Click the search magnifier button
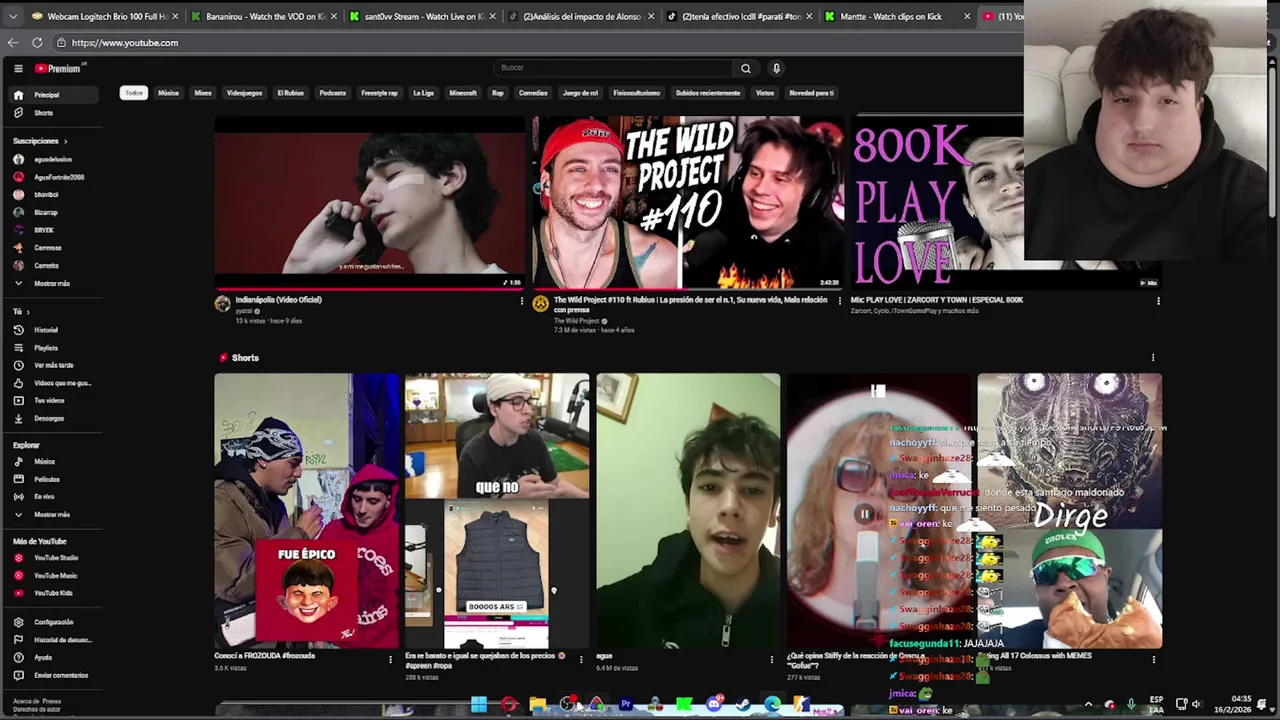This screenshot has height=720, width=1280. point(745,68)
